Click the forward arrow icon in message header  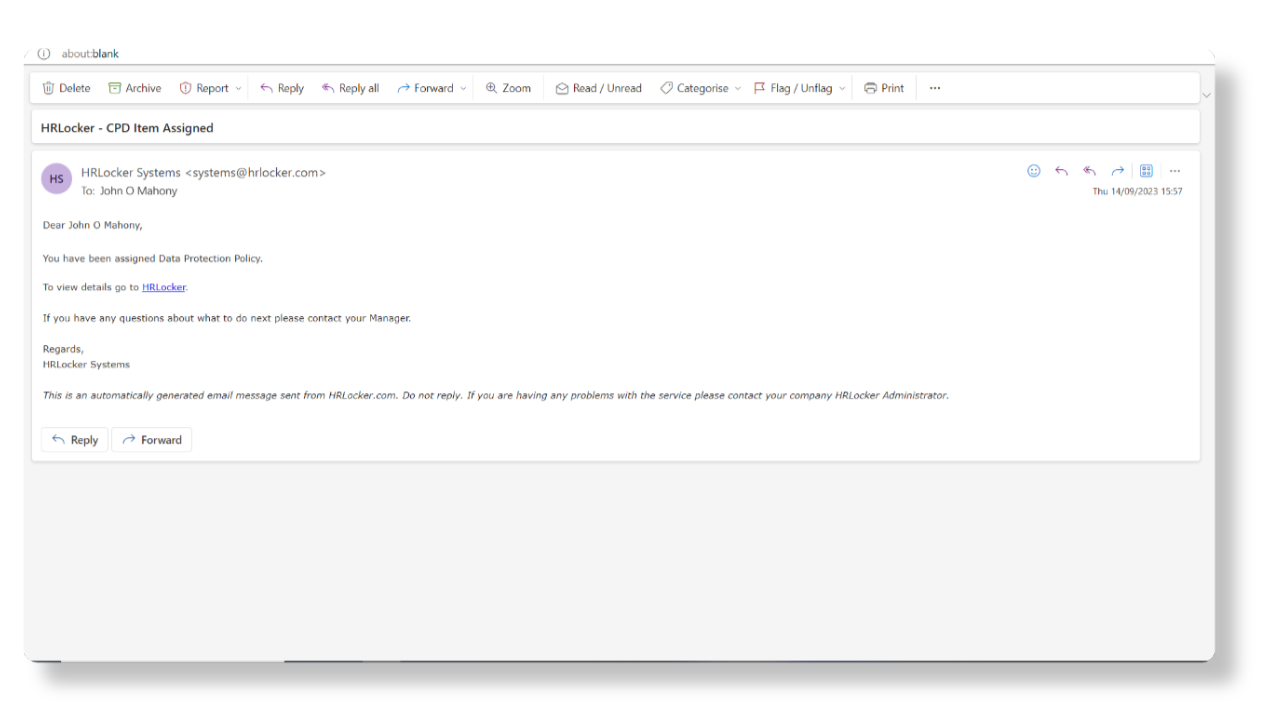point(1118,171)
